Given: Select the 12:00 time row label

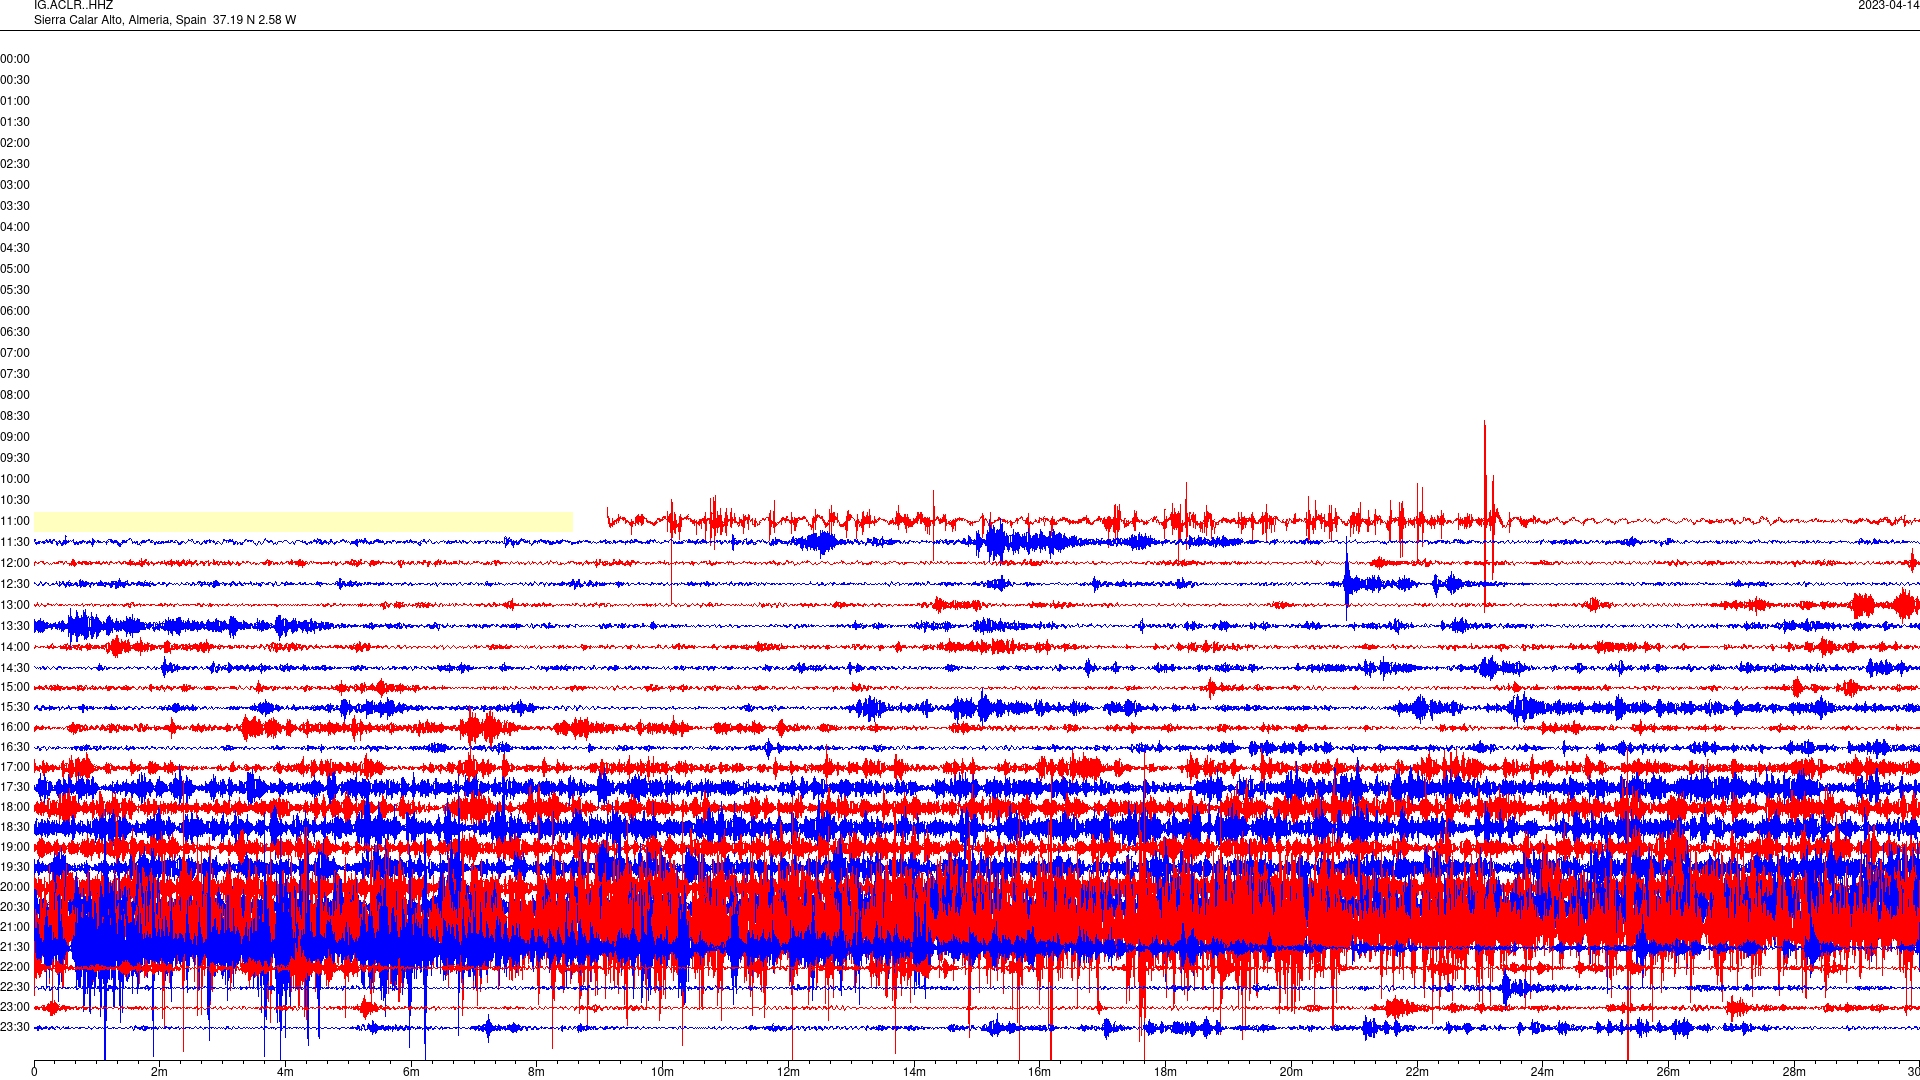Looking at the screenshot, I should 15,563.
